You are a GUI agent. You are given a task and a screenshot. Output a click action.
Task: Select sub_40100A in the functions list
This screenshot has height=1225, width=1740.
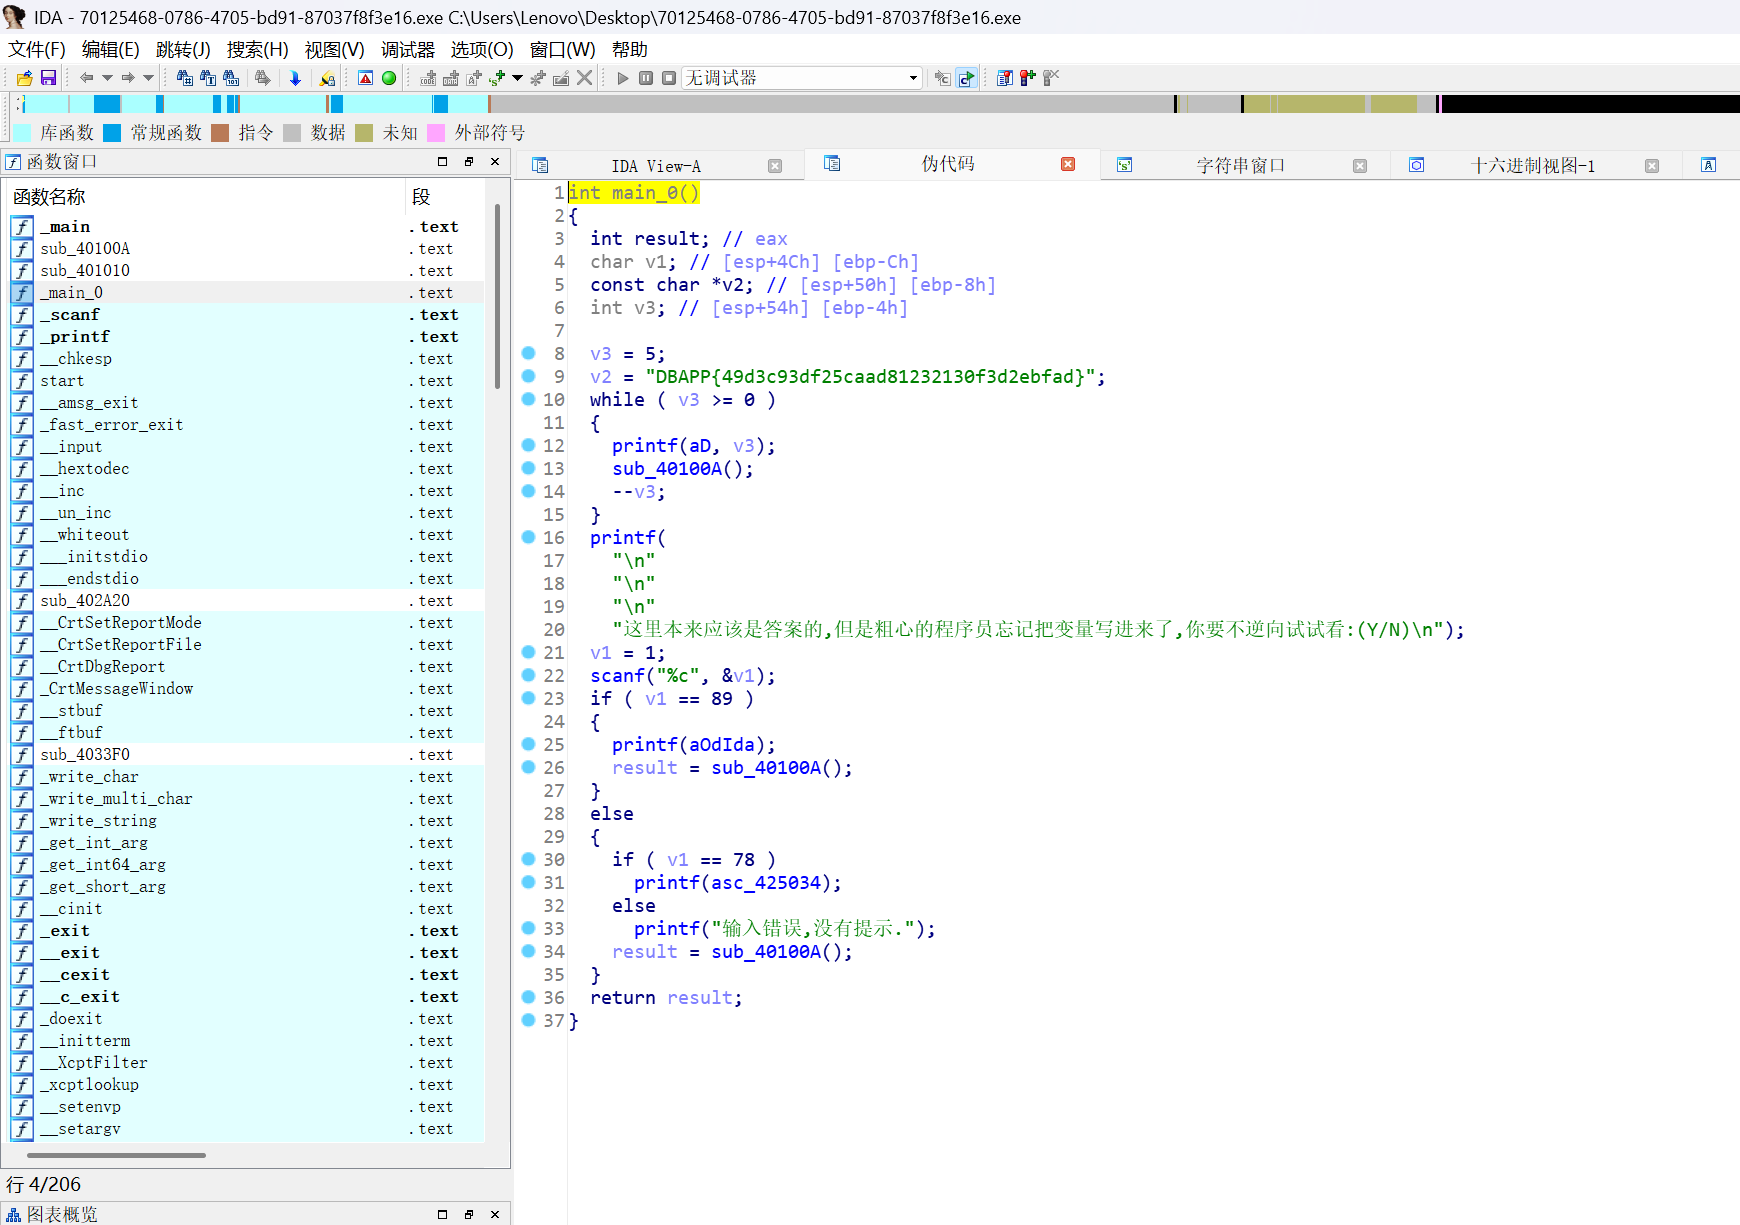[x=85, y=249]
